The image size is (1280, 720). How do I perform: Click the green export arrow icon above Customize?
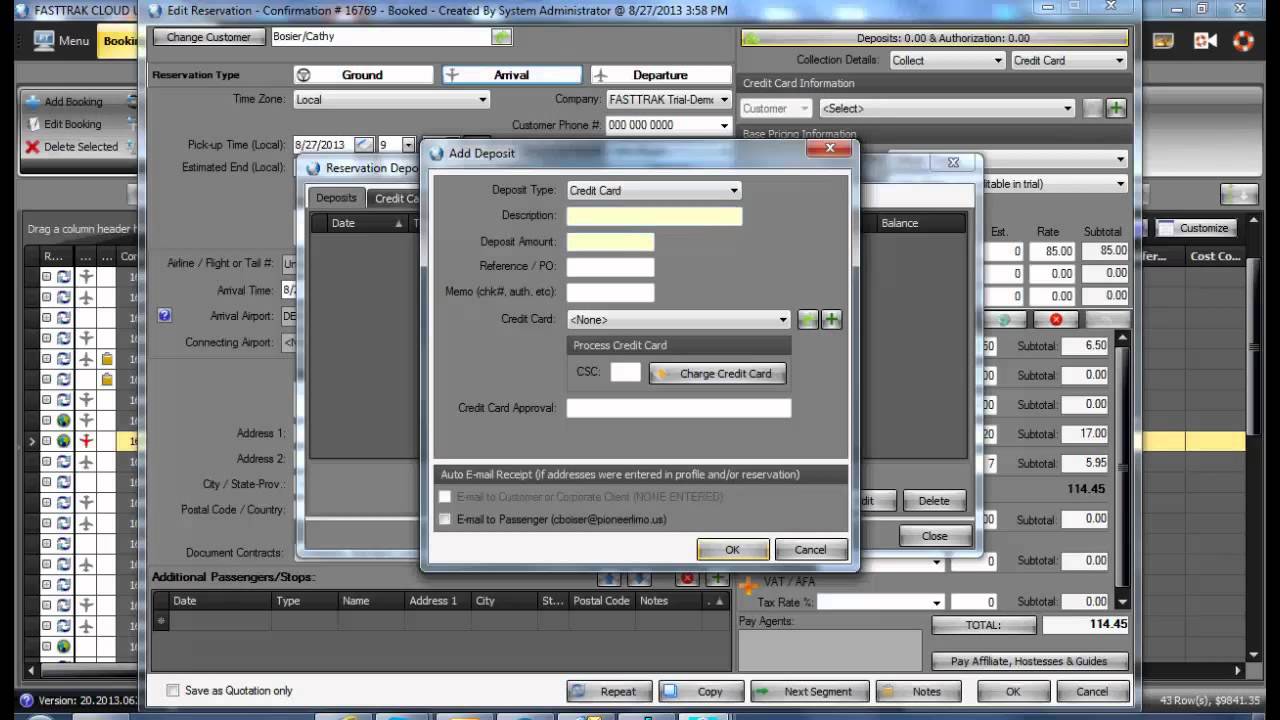point(1240,195)
